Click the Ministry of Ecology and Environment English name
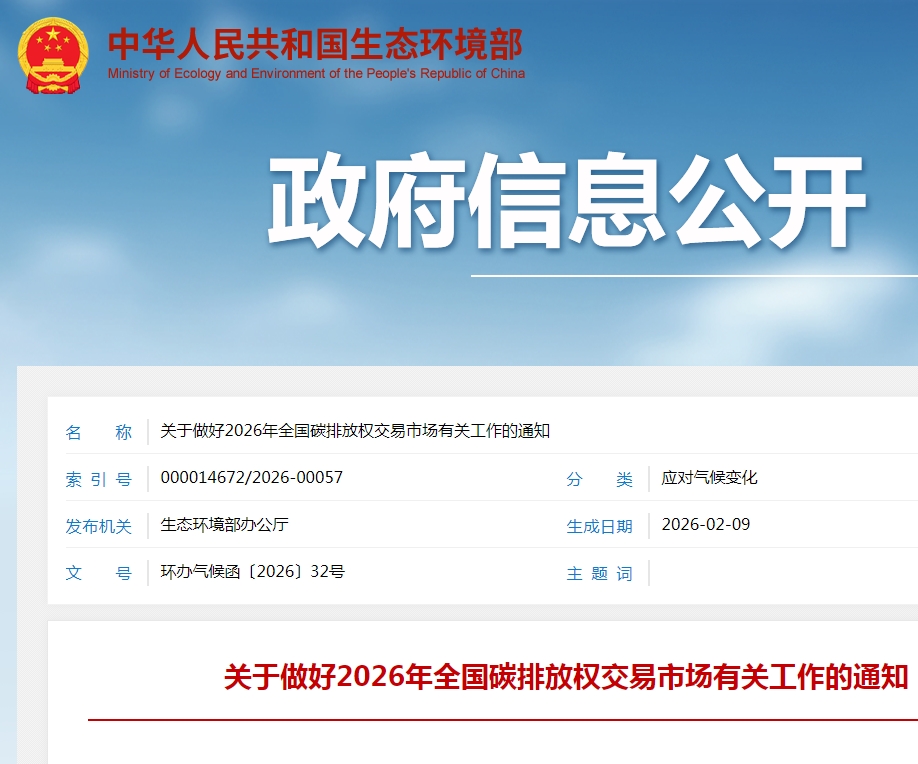The width and height of the screenshot is (918, 764). (316, 74)
